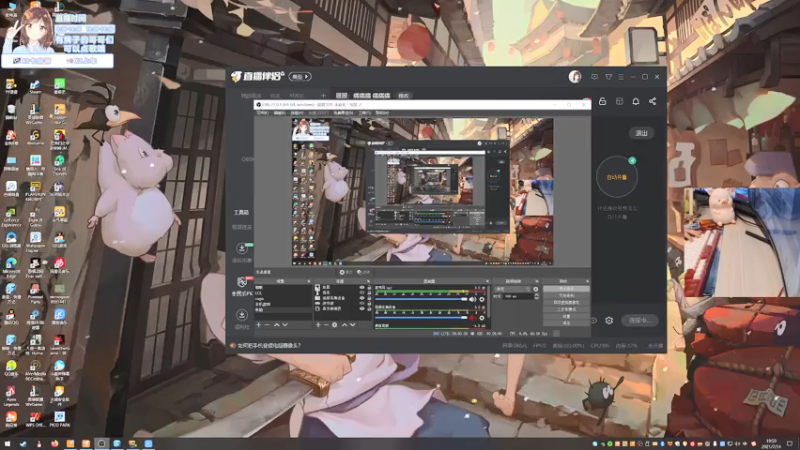Click the 退出 button in 直播伴侣
The height and width of the screenshot is (450, 800).
coord(641,133)
